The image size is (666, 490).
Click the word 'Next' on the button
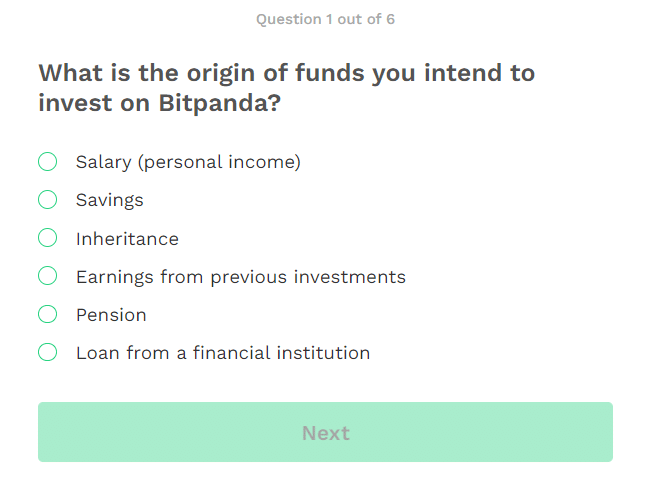coord(326,433)
